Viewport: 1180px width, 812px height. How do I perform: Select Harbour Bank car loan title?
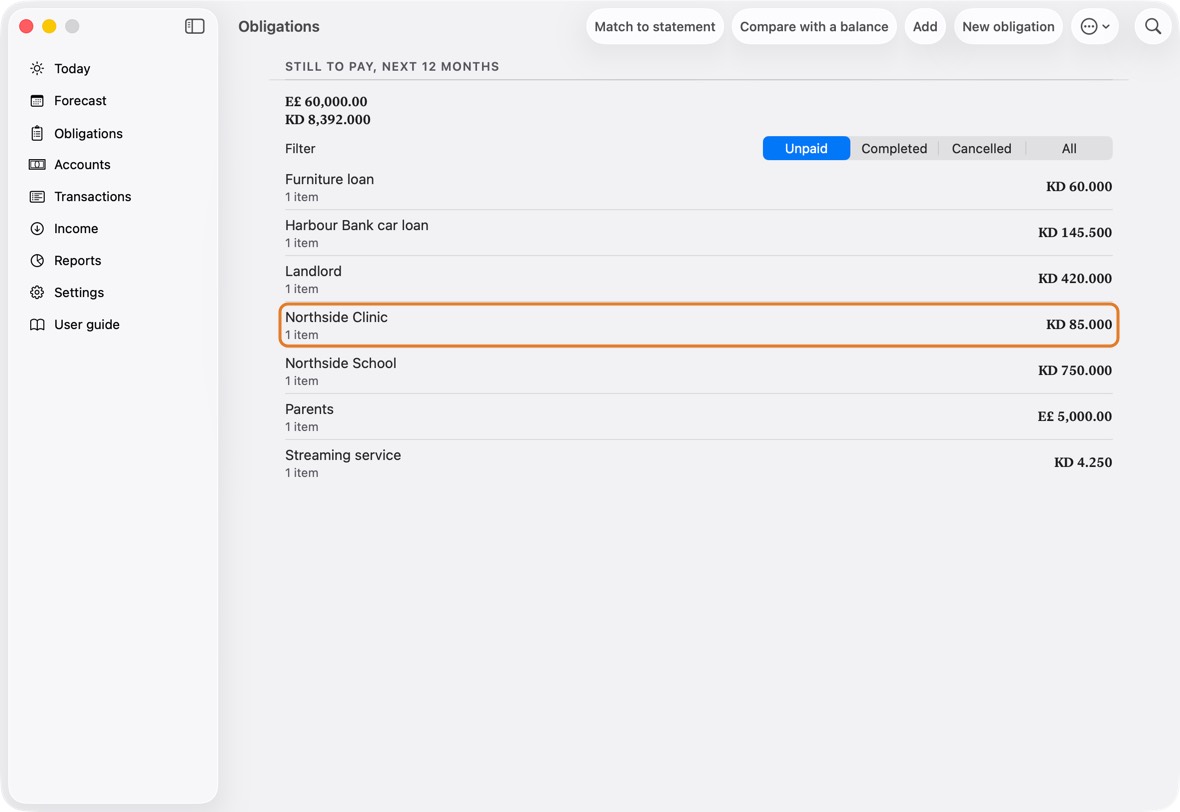[357, 225]
